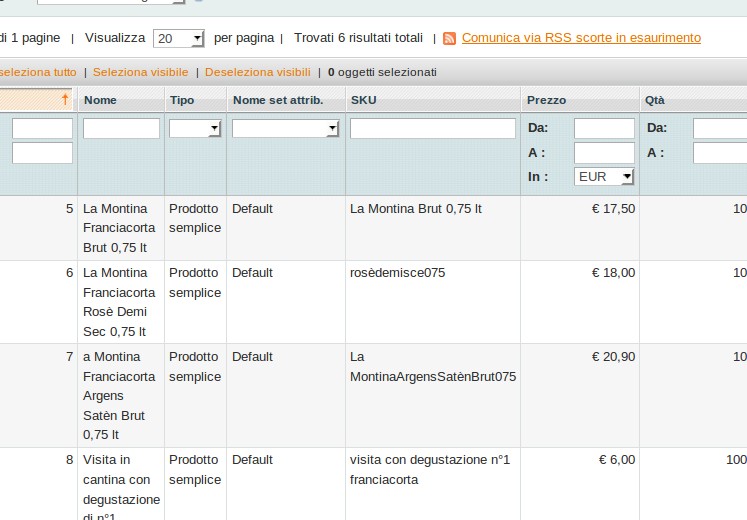Open the EUR currency dropdown
Screen dimensions: 747x520
(x=604, y=177)
